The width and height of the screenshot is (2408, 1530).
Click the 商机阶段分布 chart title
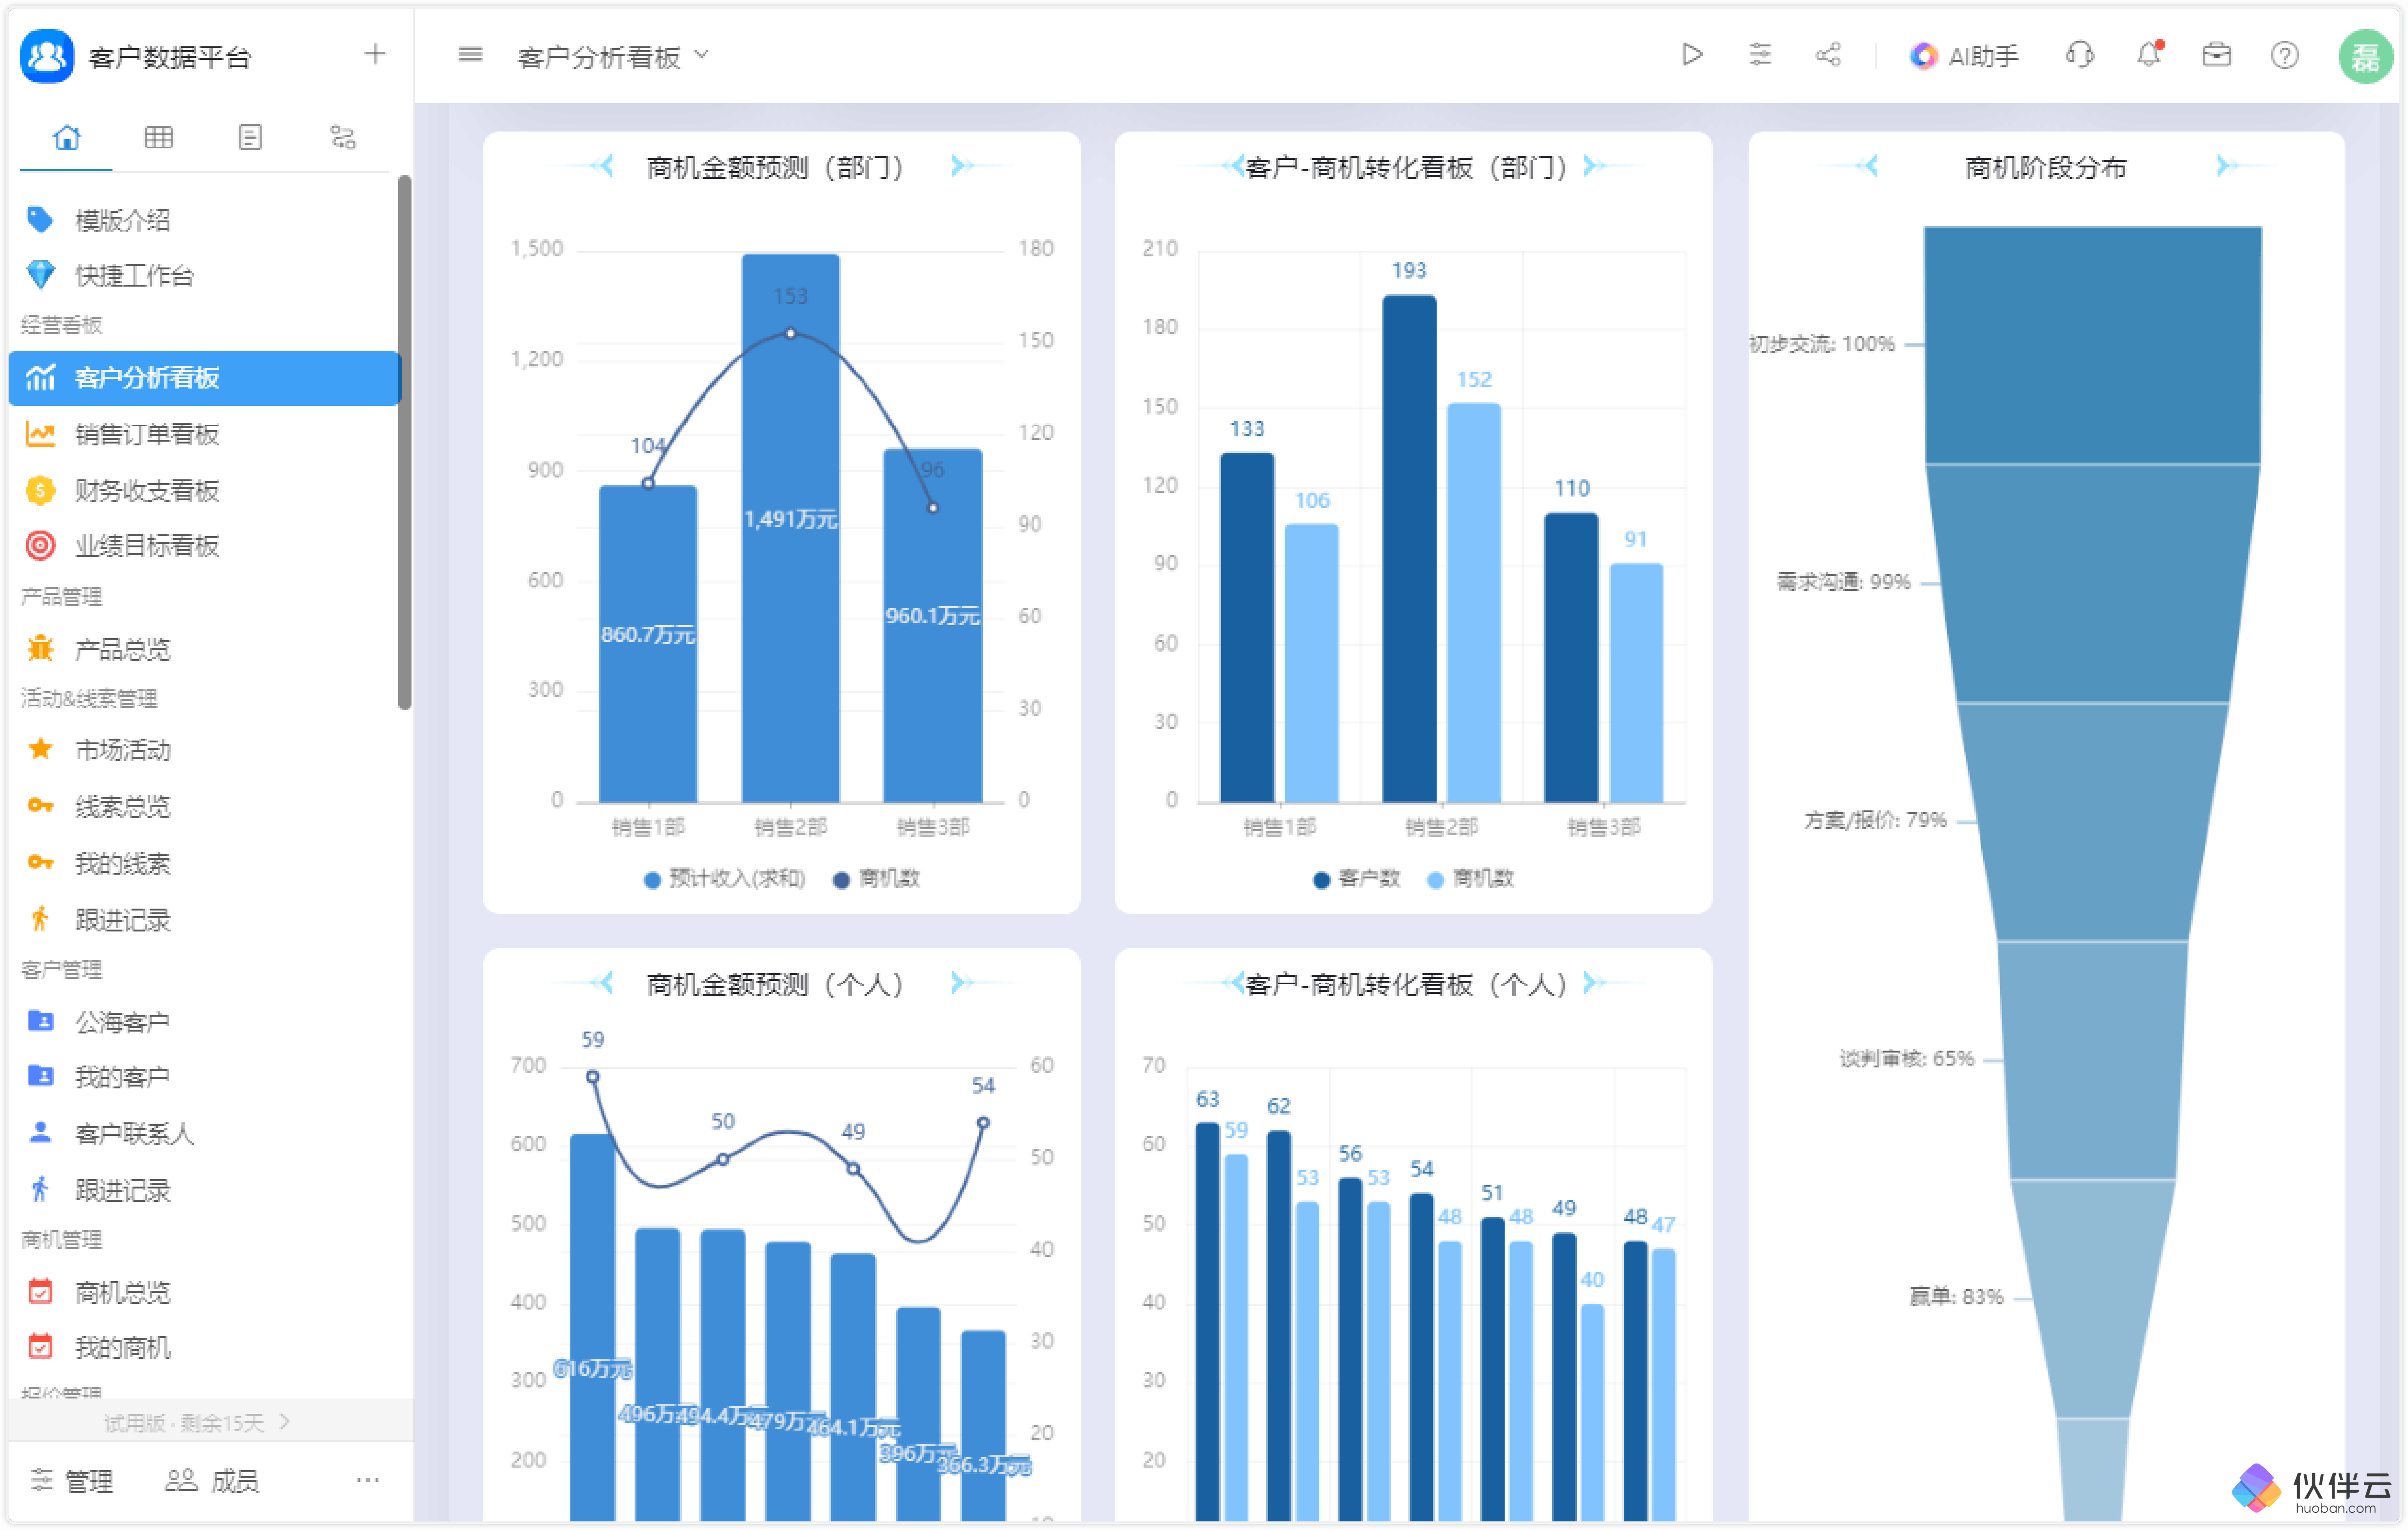(x=2046, y=167)
